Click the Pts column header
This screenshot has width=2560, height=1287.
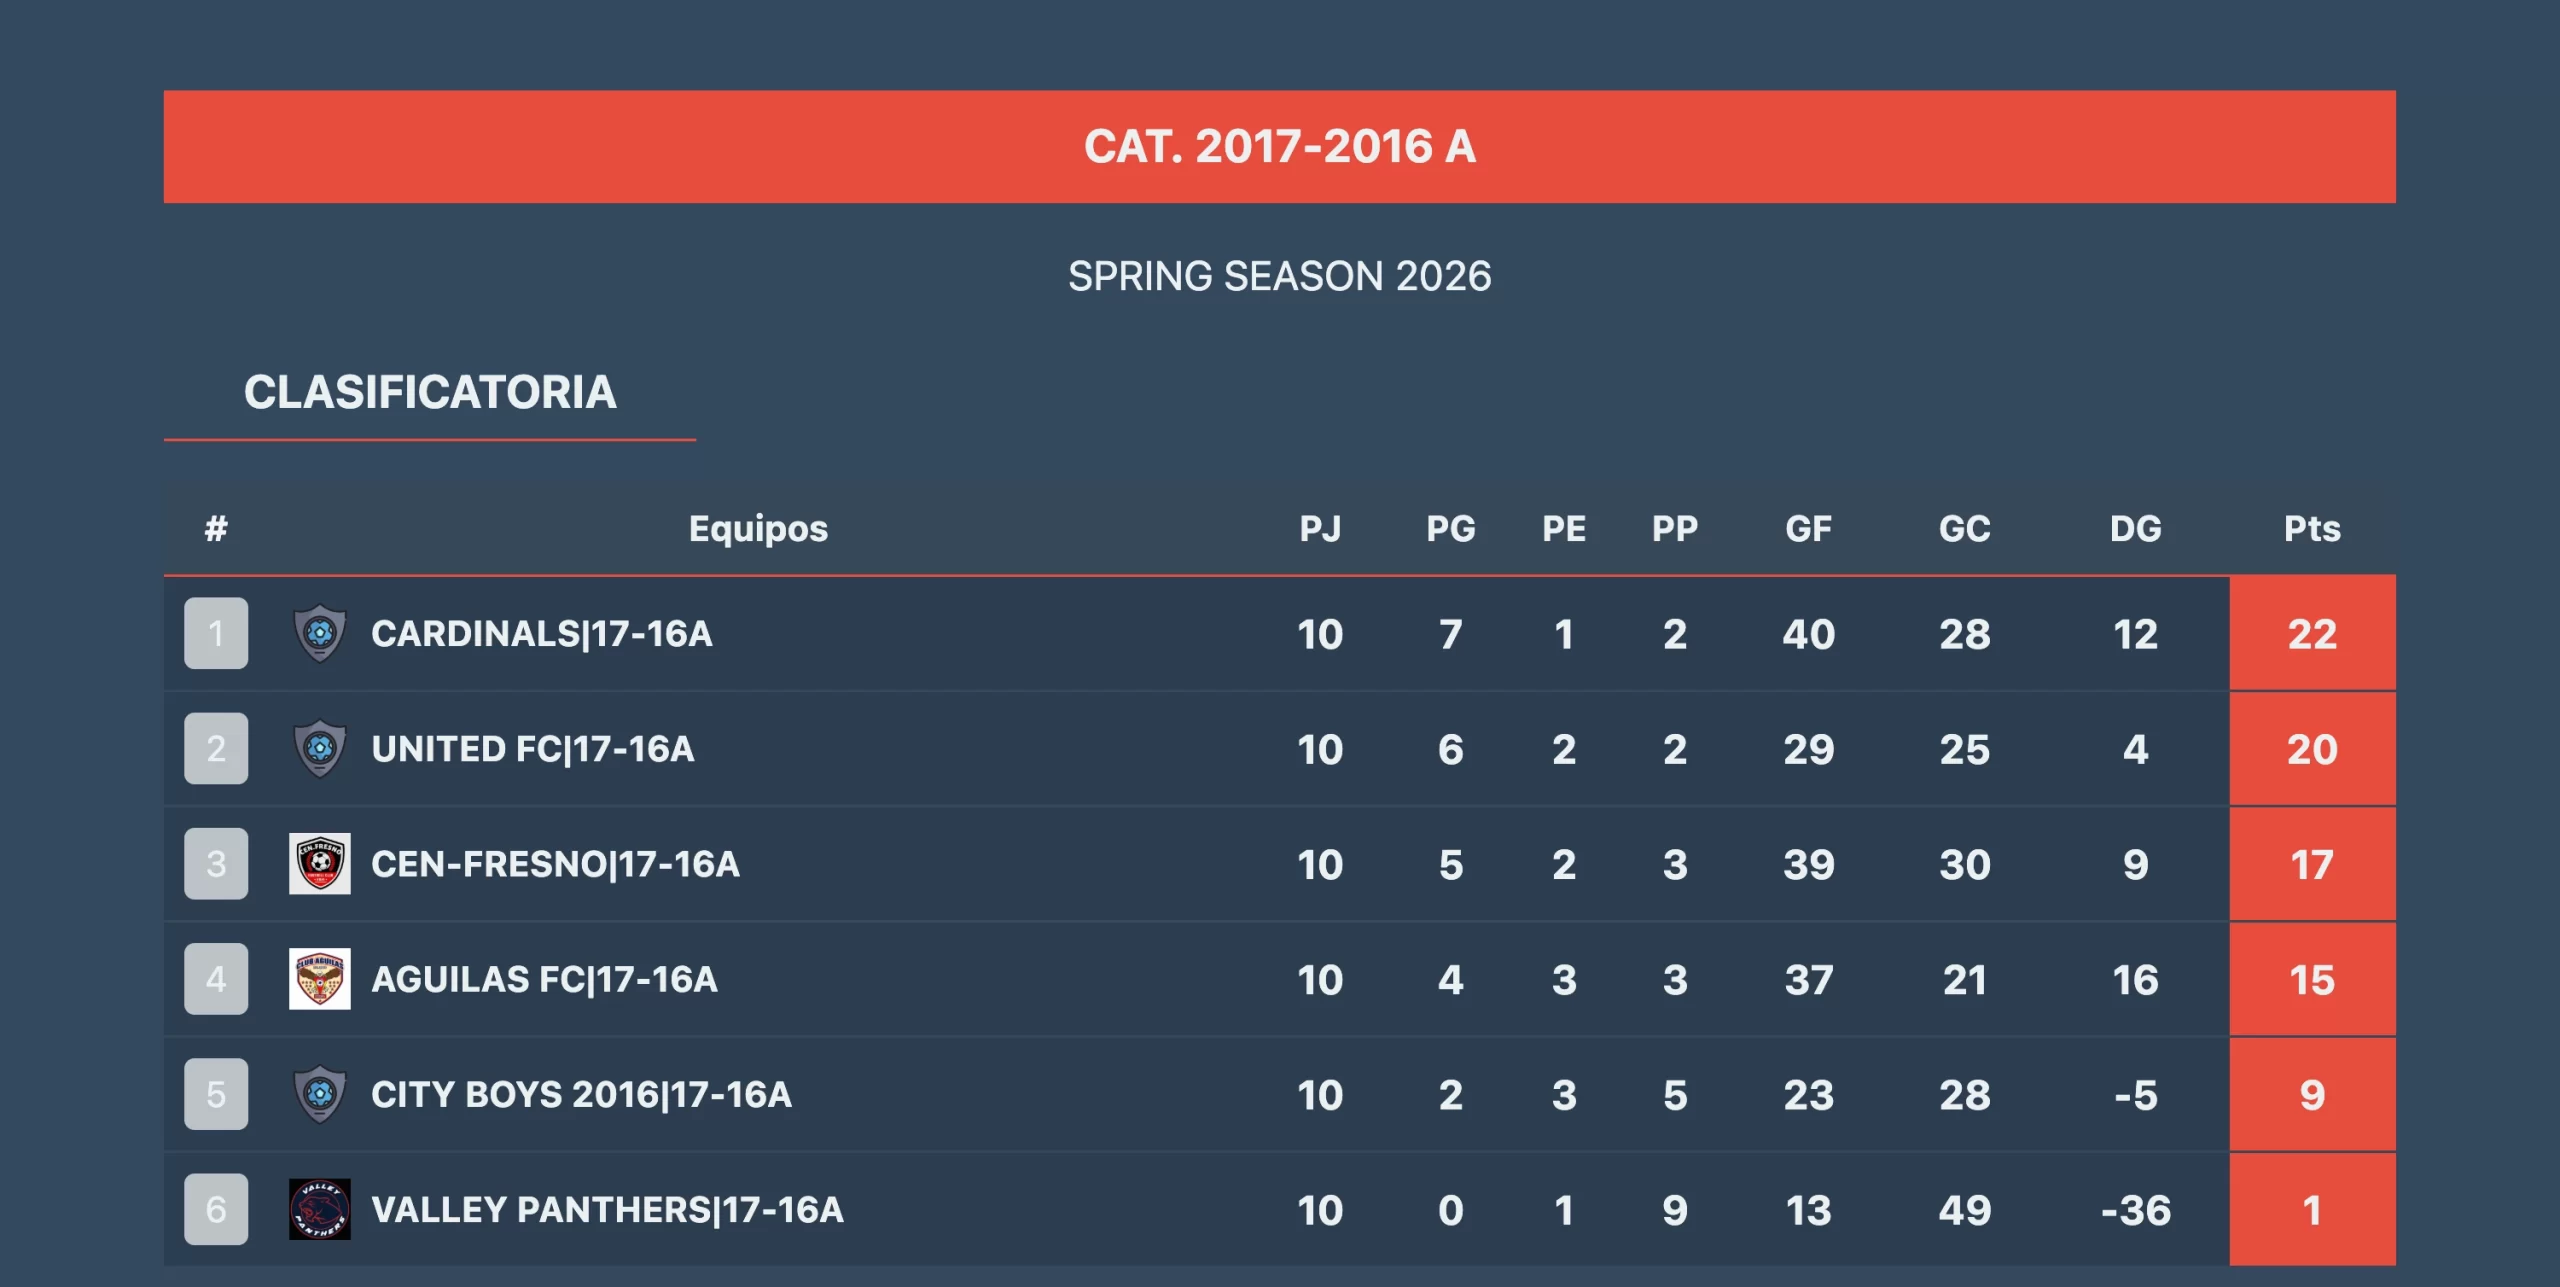pos(2311,528)
